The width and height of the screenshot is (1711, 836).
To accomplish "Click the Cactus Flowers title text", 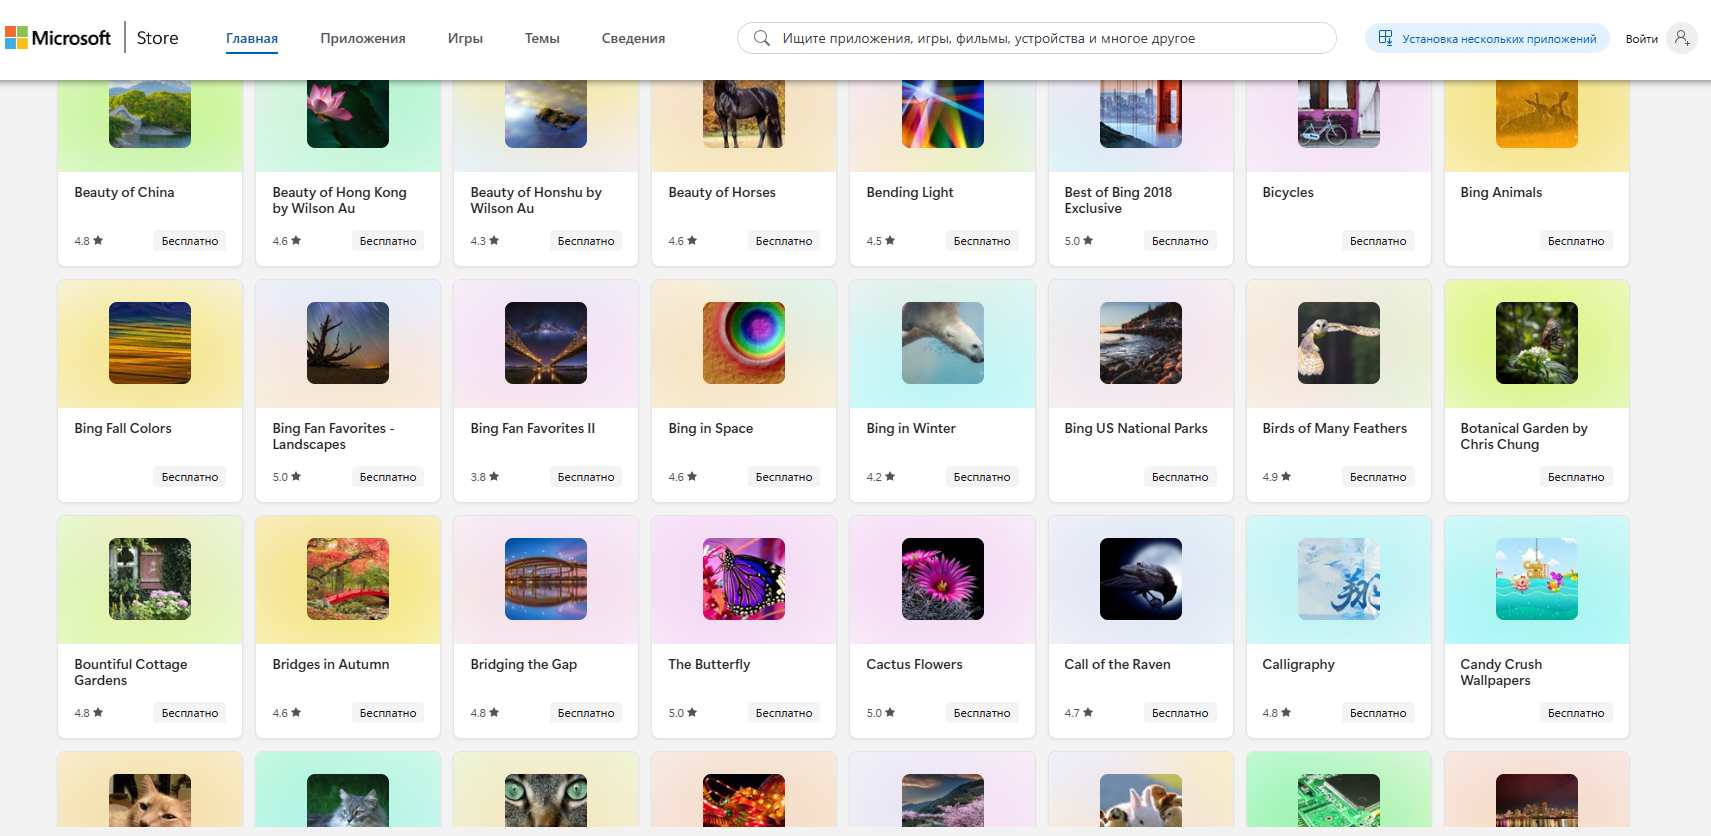I will [x=914, y=664].
